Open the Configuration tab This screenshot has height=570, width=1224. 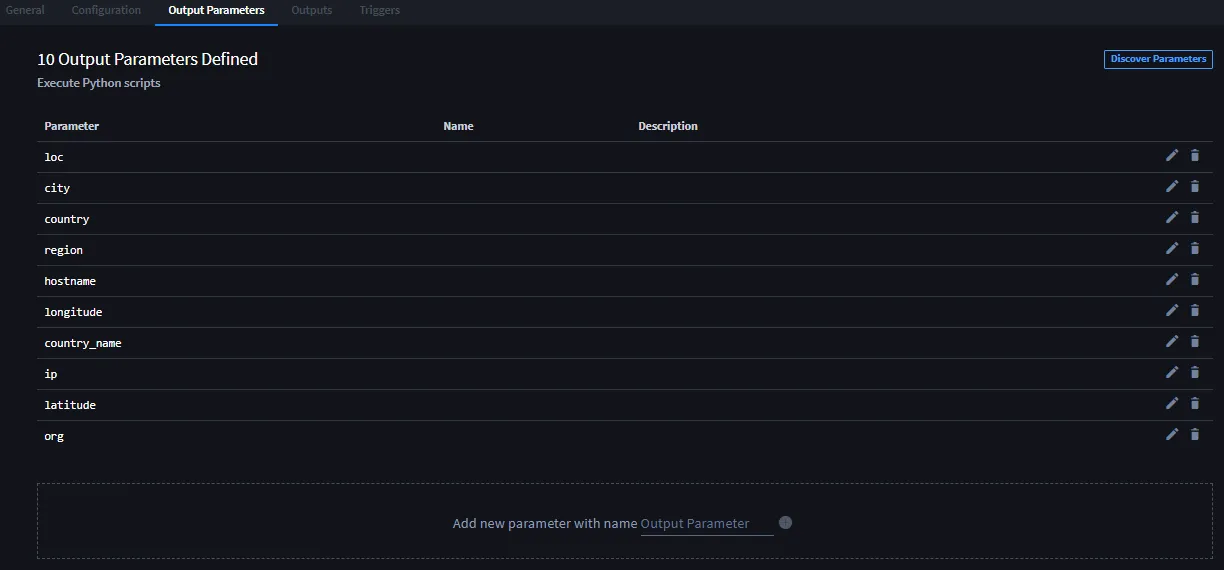[x=106, y=10]
